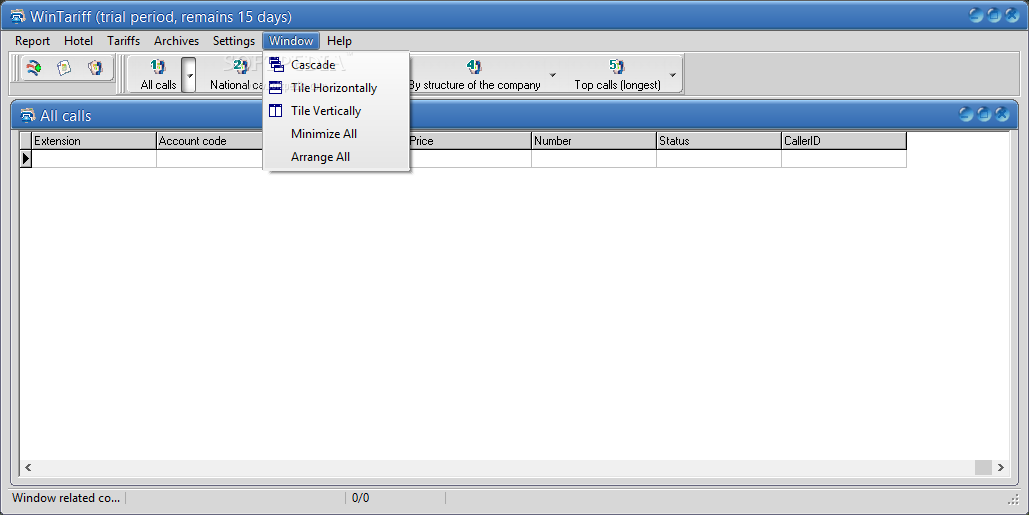Maximize the main WinTariff window

point(994,15)
